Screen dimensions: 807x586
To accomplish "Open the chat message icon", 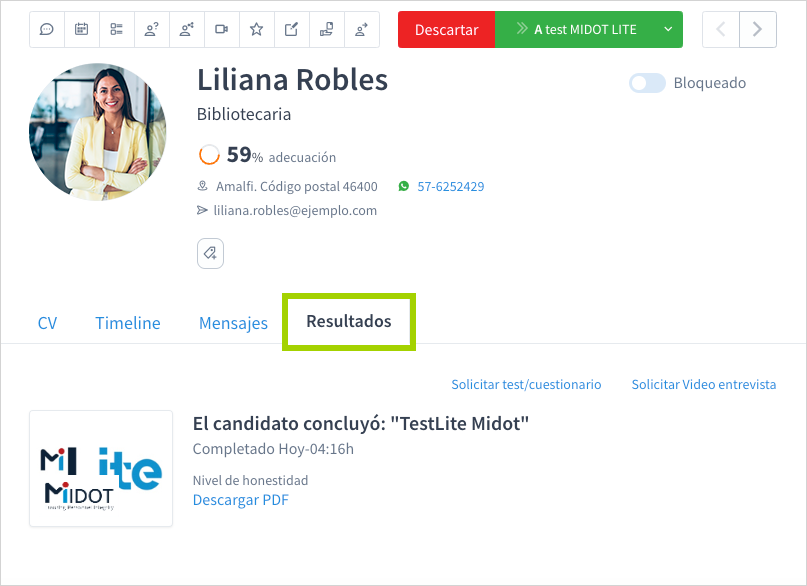I will point(46,30).
